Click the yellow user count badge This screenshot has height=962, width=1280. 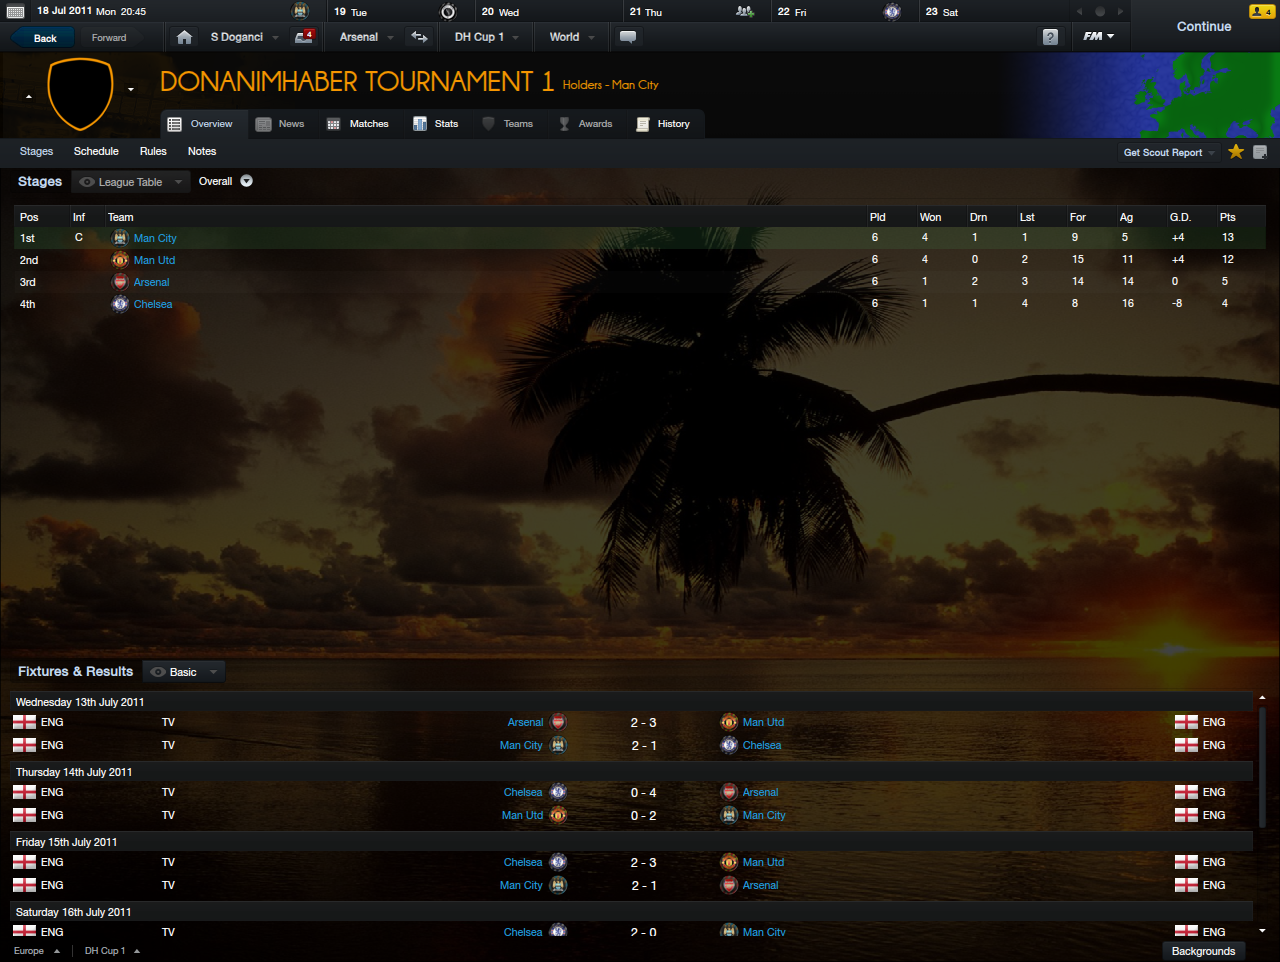coord(1261,12)
